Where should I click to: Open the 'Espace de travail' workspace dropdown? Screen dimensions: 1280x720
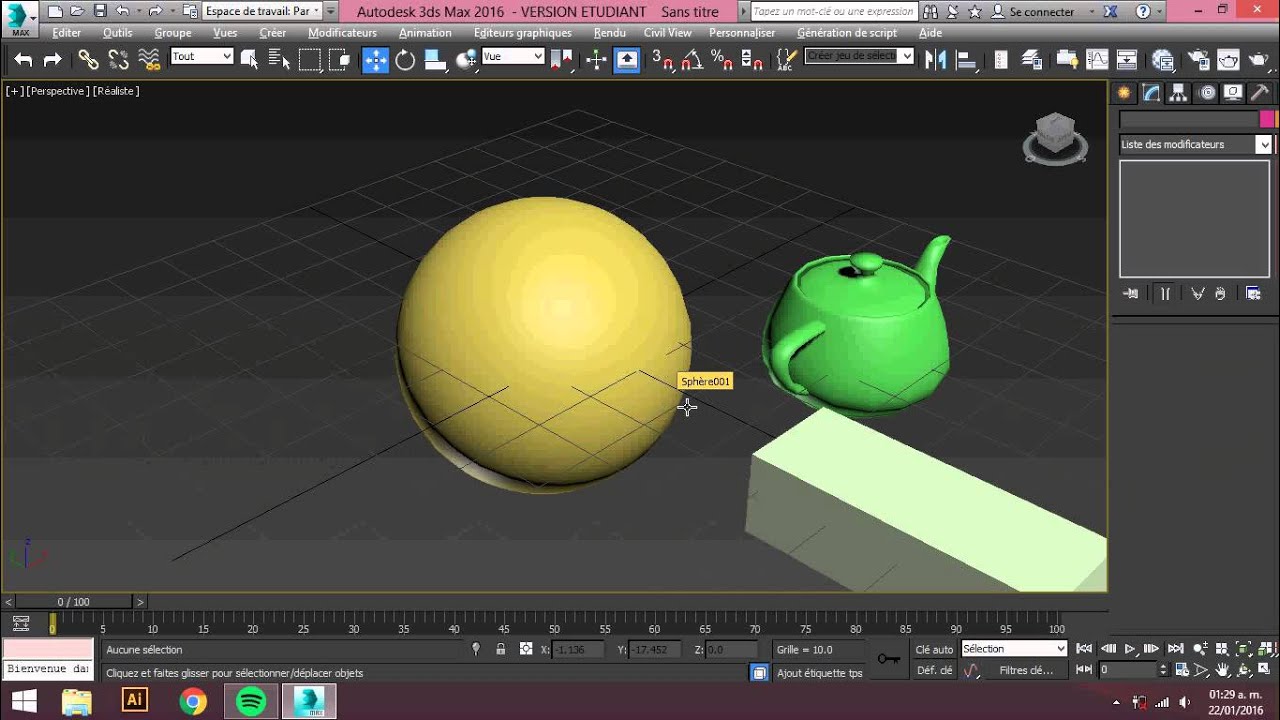tap(262, 11)
